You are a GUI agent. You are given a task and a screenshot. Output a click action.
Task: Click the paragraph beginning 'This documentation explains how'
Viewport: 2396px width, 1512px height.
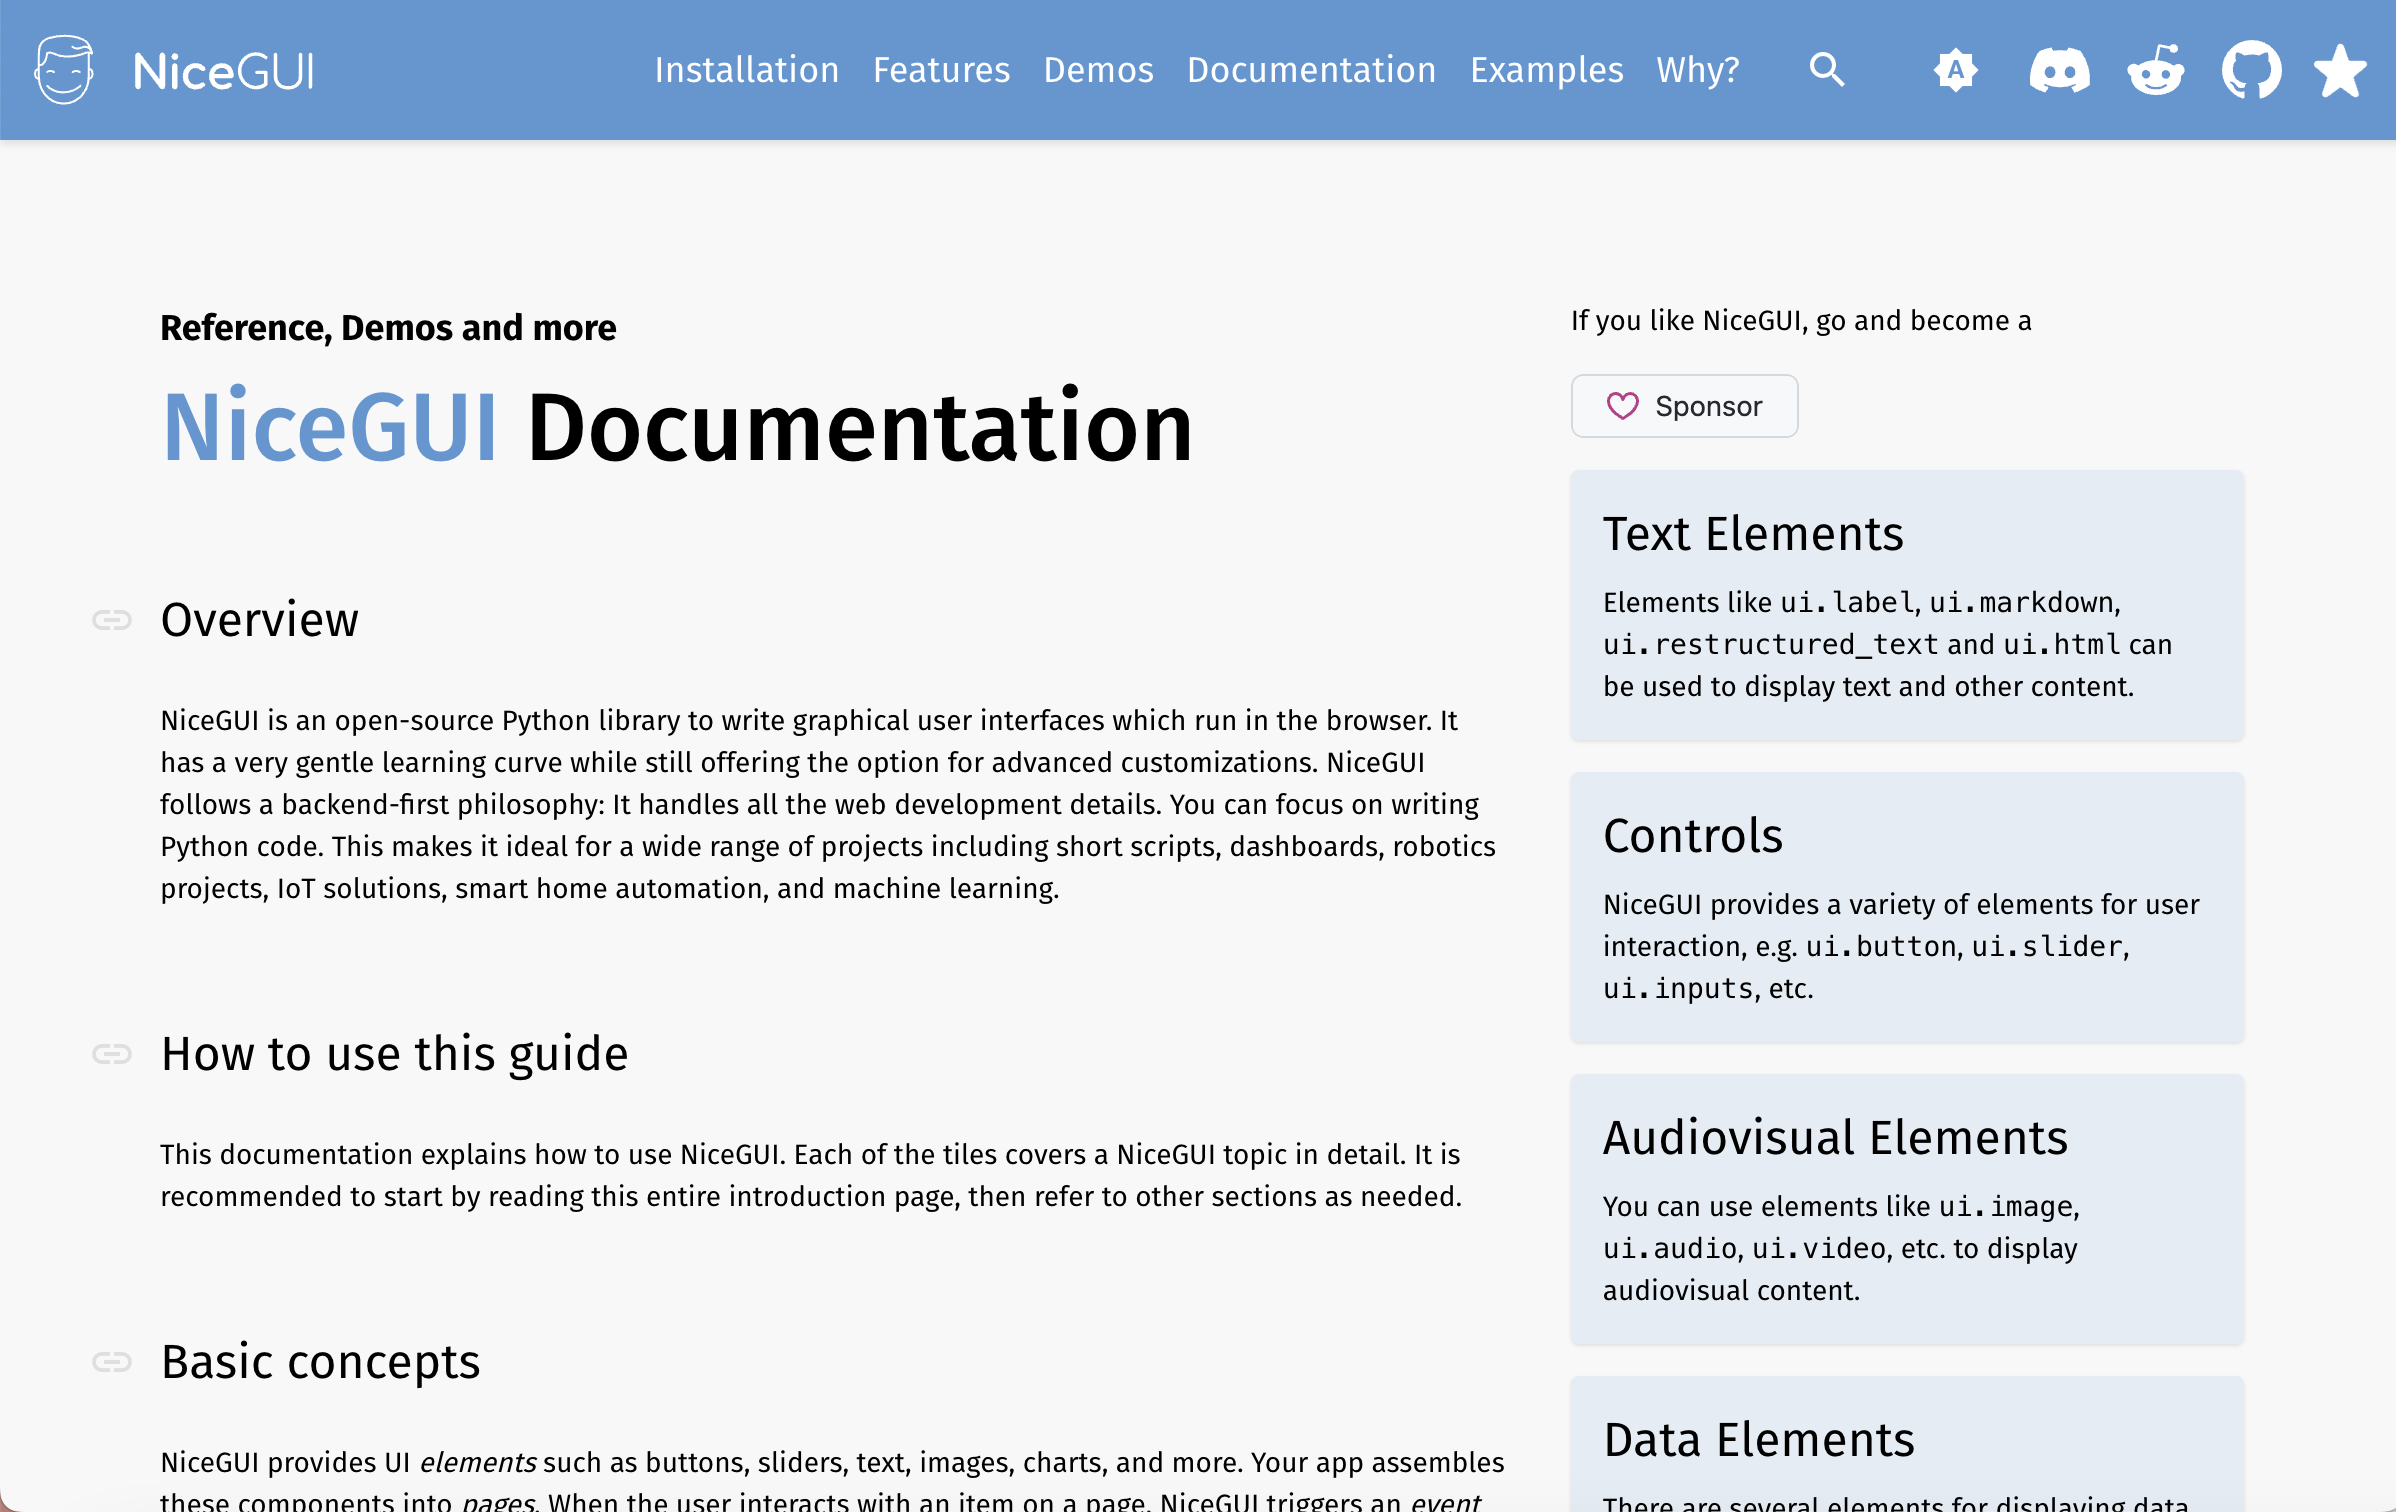tap(811, 1175)
